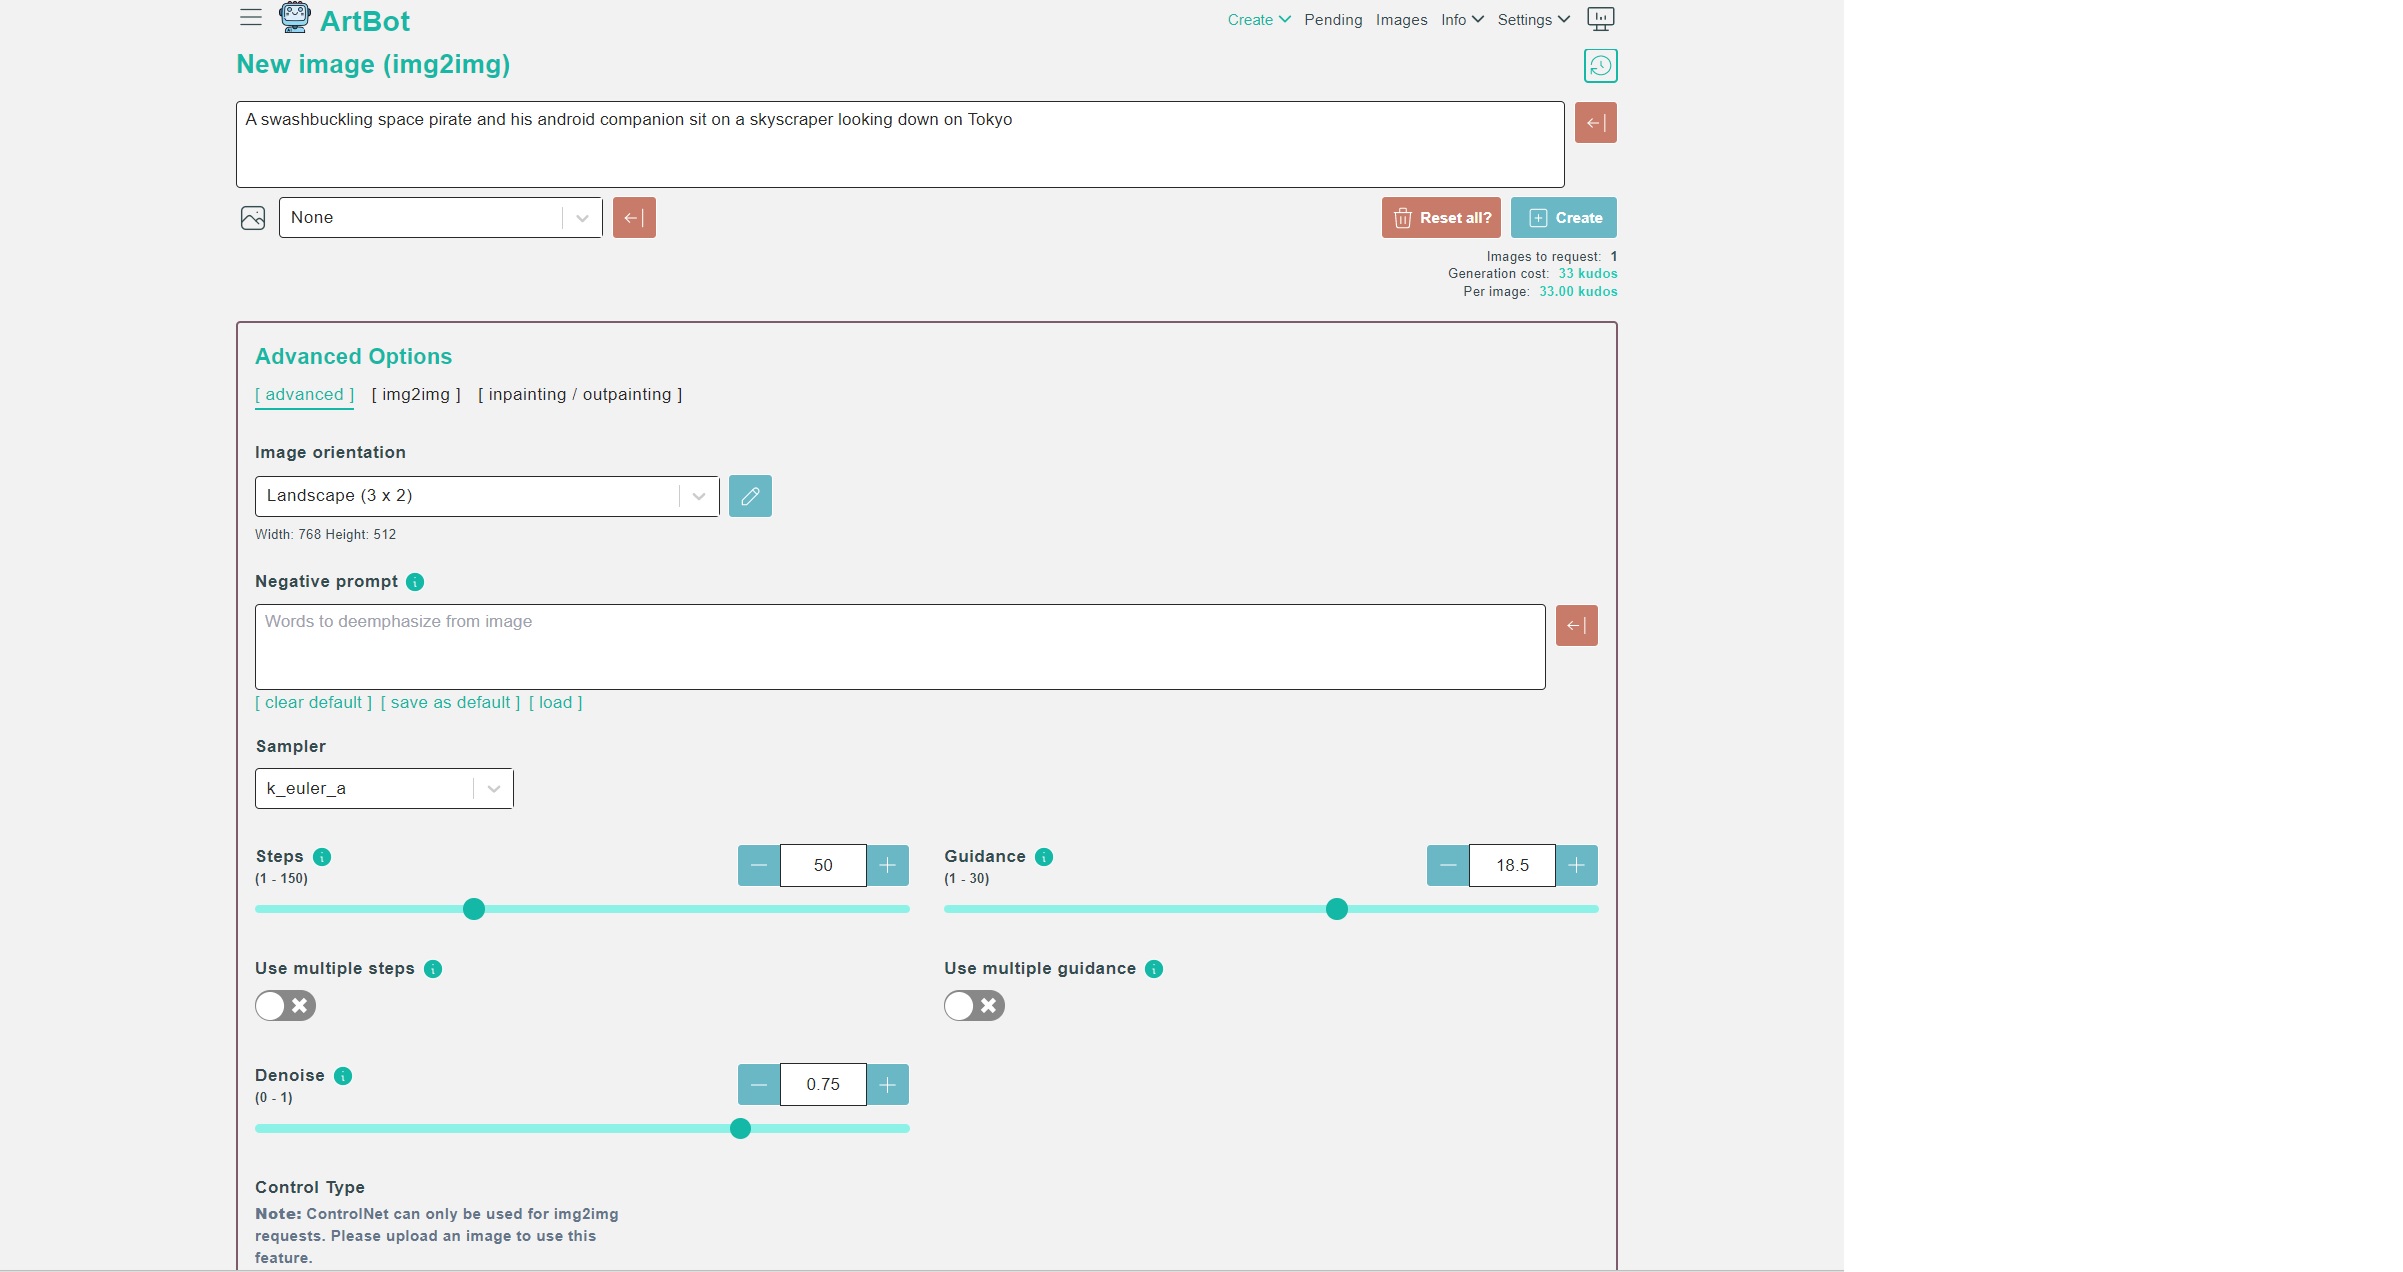Click the save as default link
The image size is (2403, 1272).
click(450, 703)
